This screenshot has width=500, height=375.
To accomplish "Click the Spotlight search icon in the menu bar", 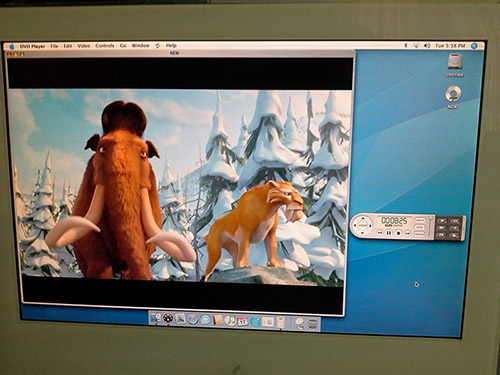I will (474, 46).
